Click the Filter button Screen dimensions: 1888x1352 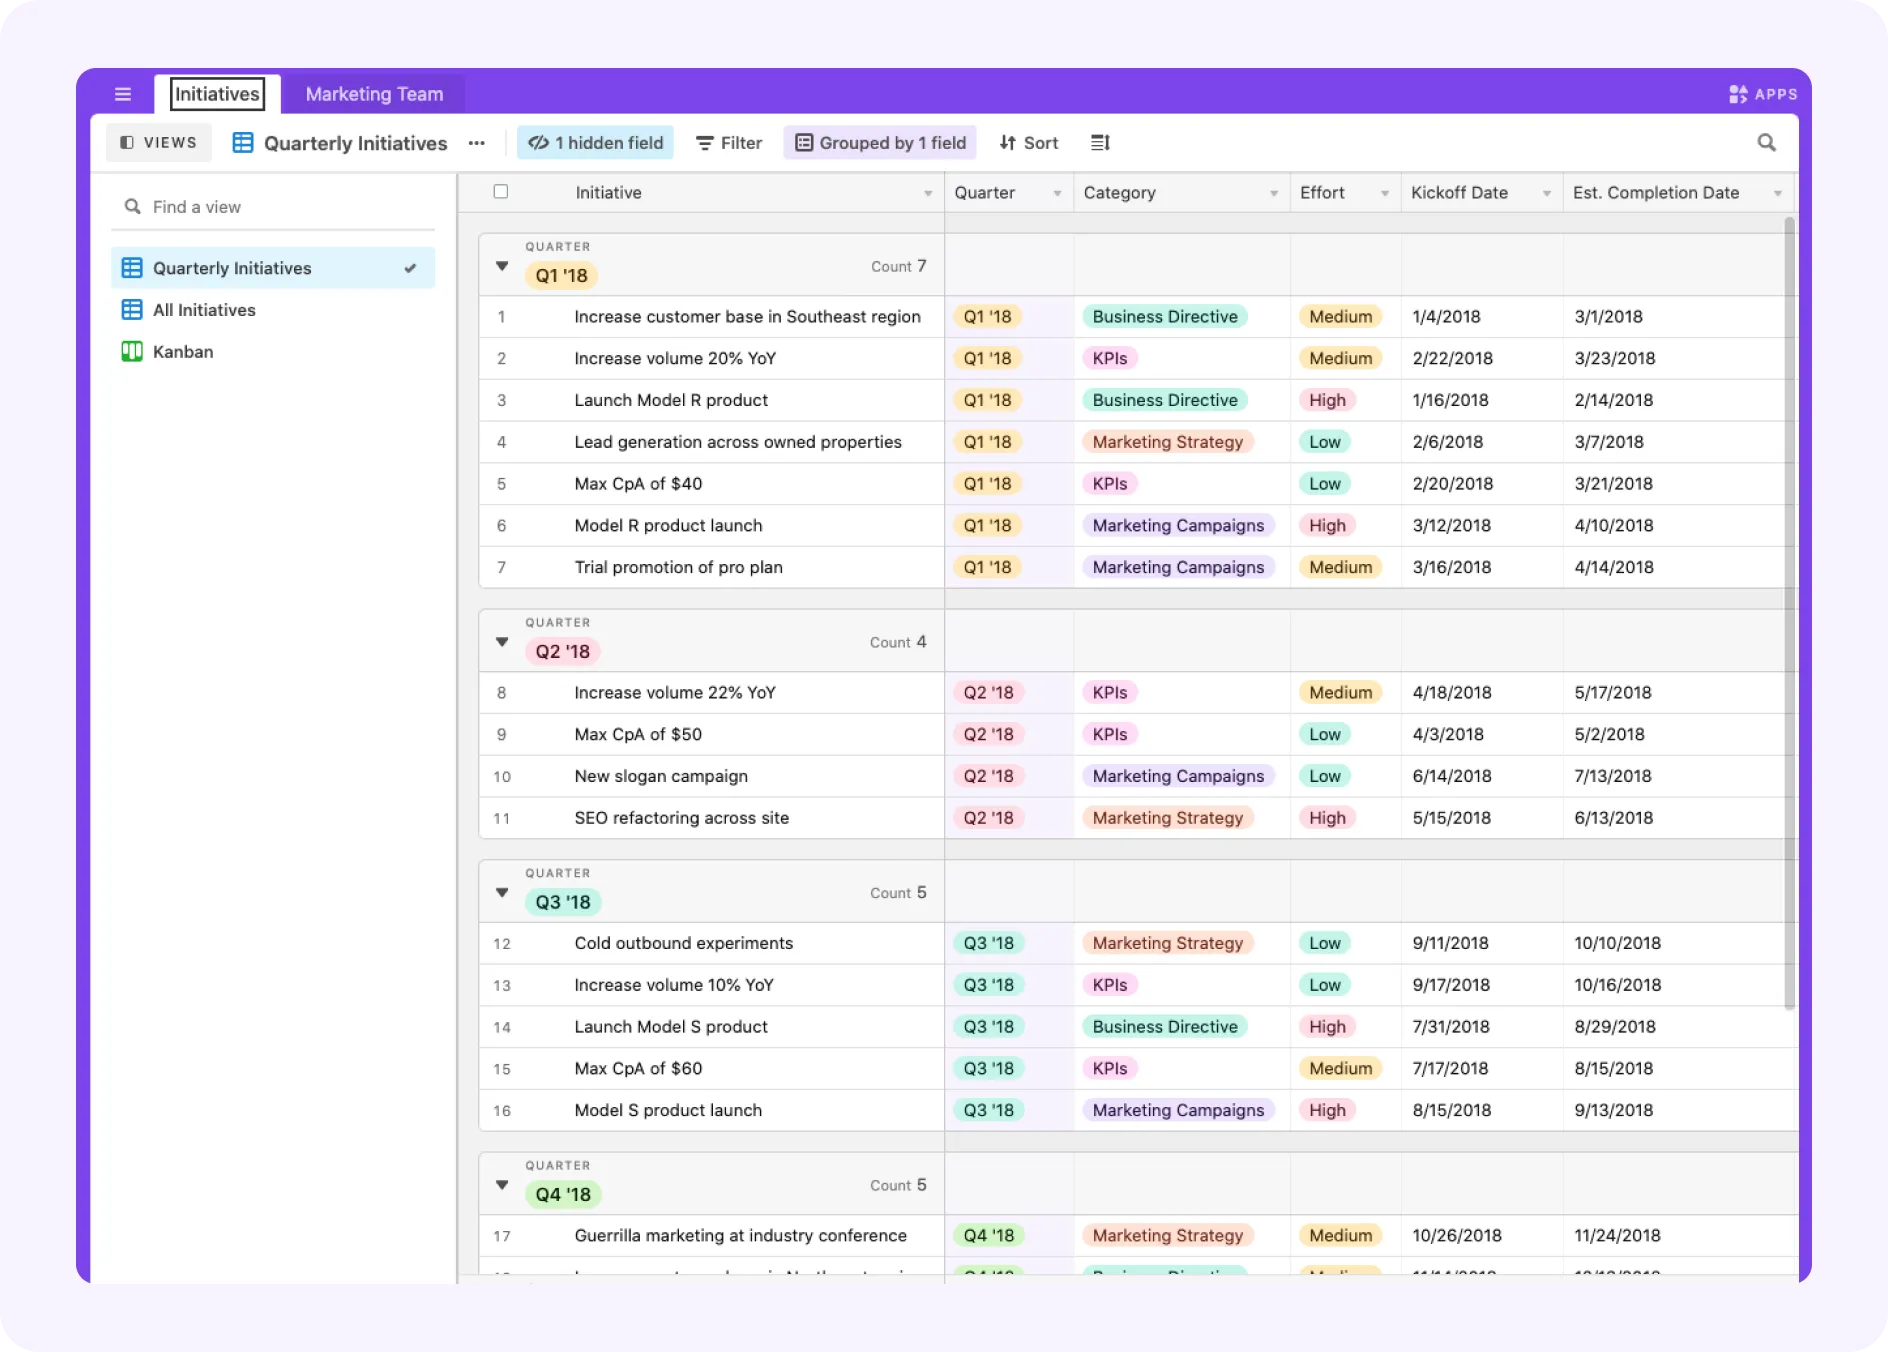coord(729,143)
